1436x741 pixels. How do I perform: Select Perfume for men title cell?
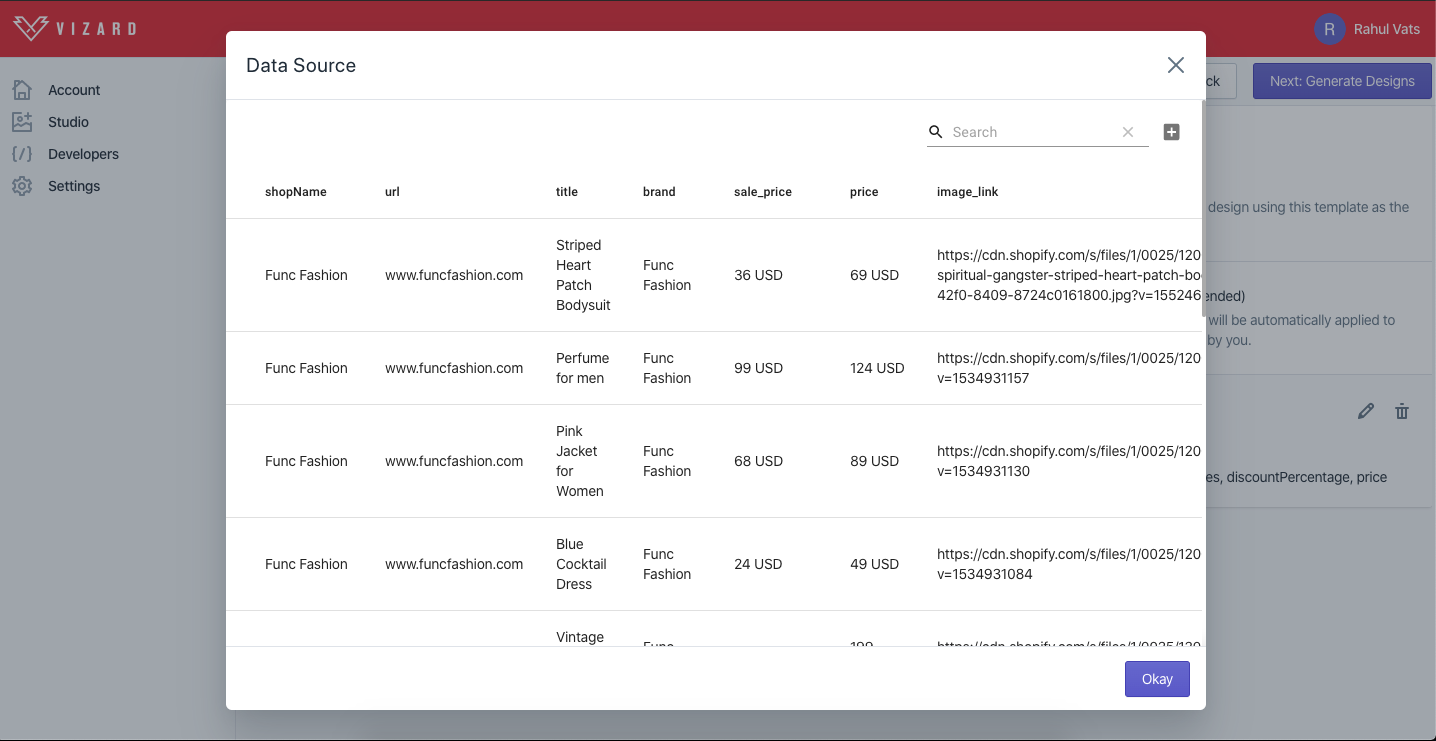[582, 368]
